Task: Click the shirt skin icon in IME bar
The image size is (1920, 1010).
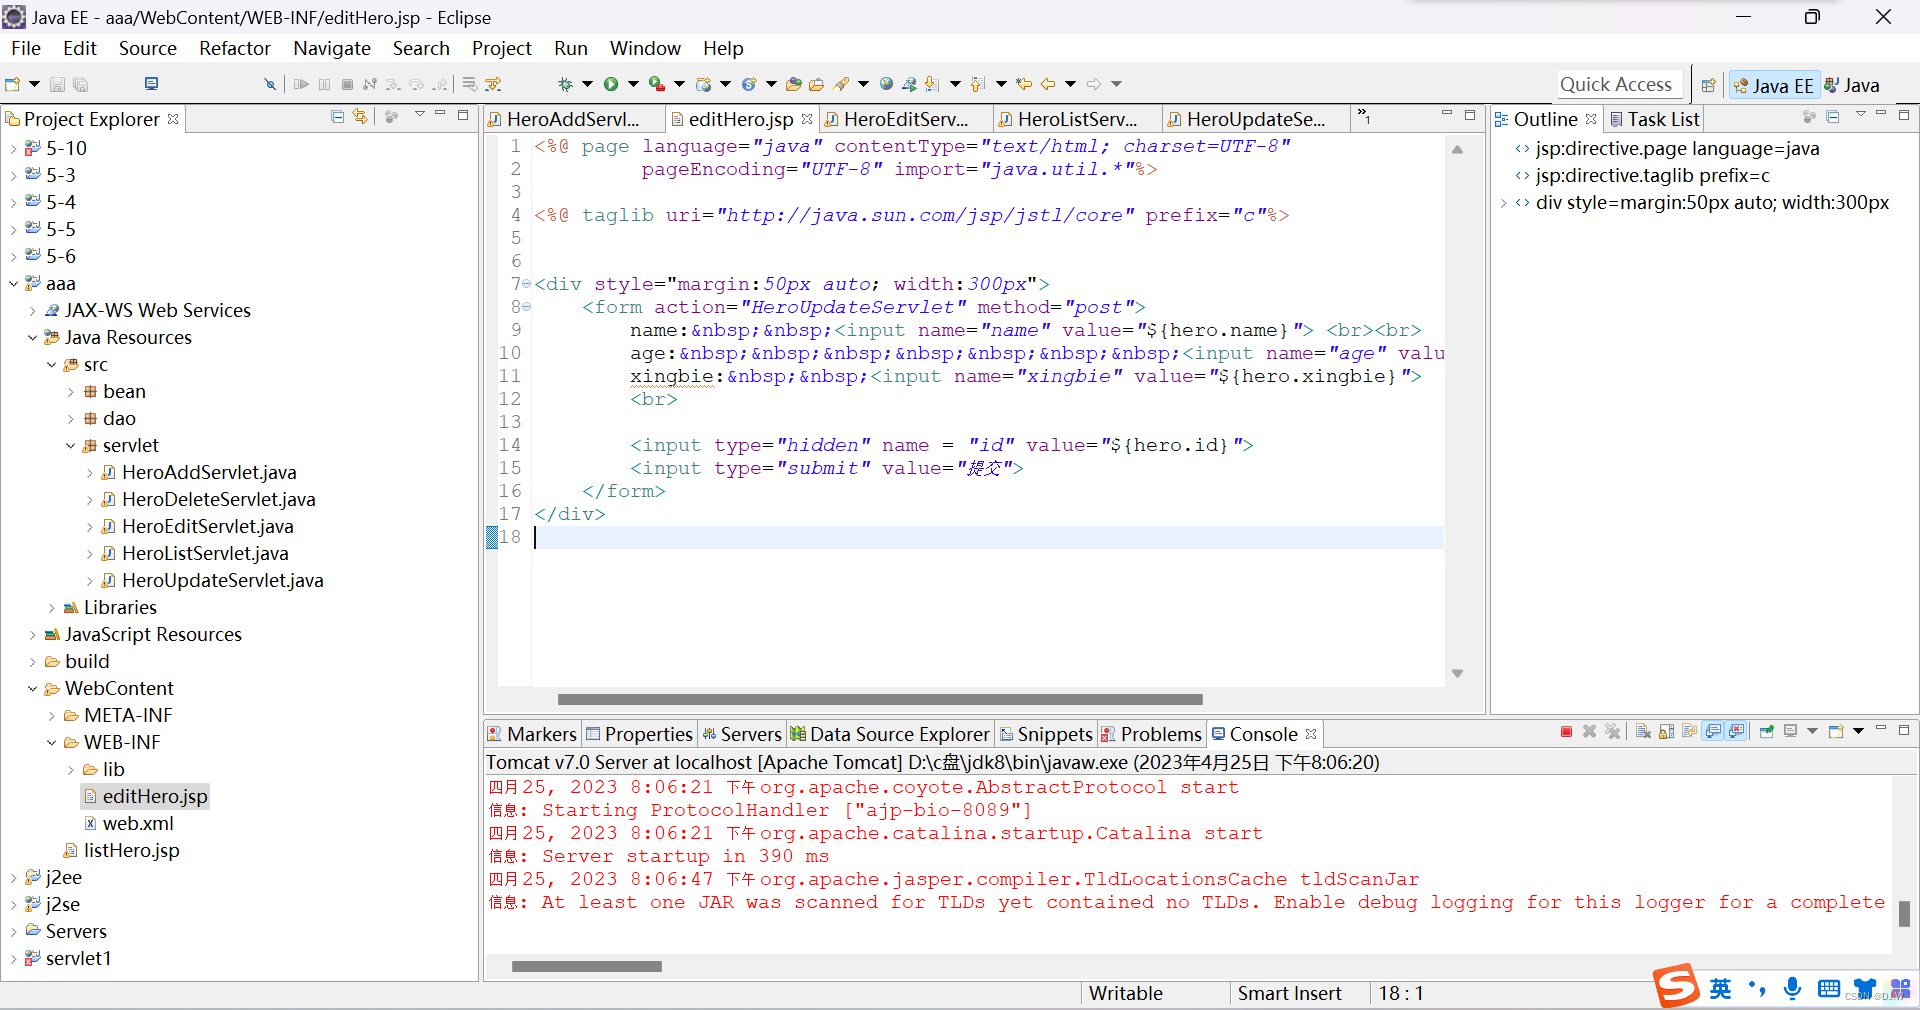Action: pos(1864,988)
